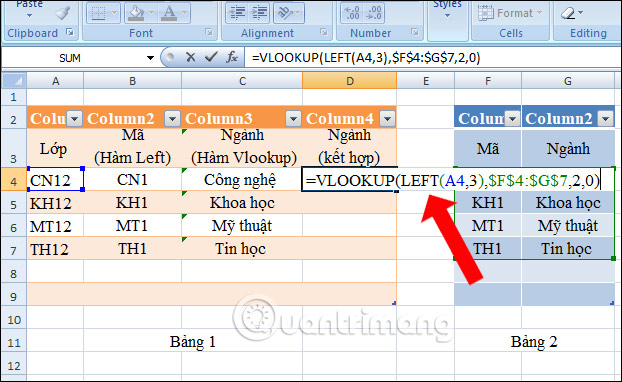
Task: Select column E header
Action: (426, 81)
